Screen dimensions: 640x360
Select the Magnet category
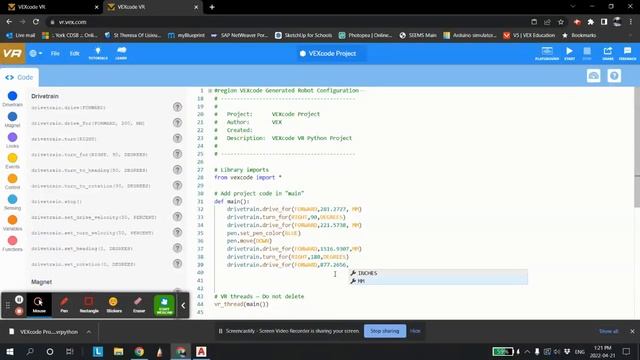(x=12, y=120)
